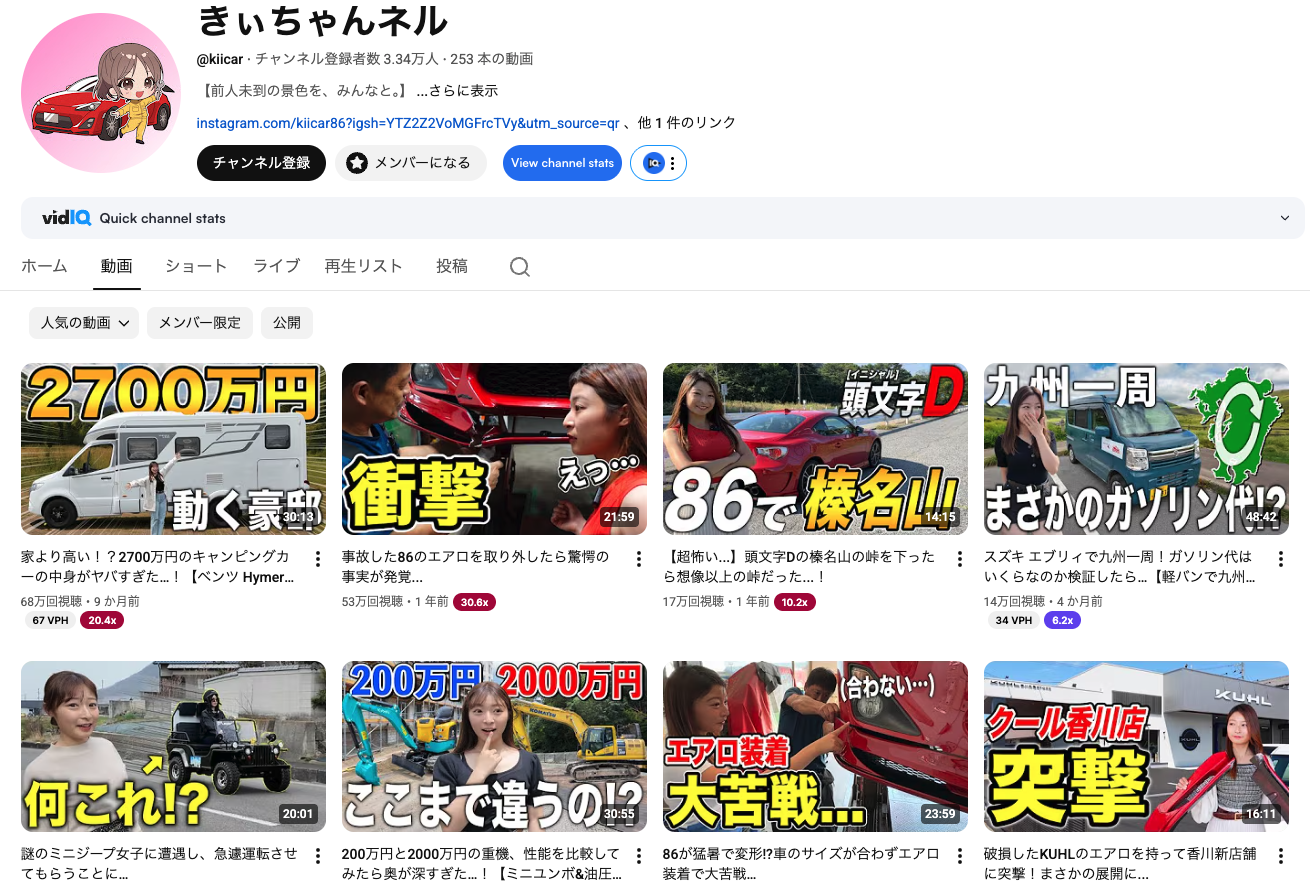Image resolution: width=1310 pixels, height=887 pixels.
Task: Expand channel description with さらに表示
Action: coord(457,91)
